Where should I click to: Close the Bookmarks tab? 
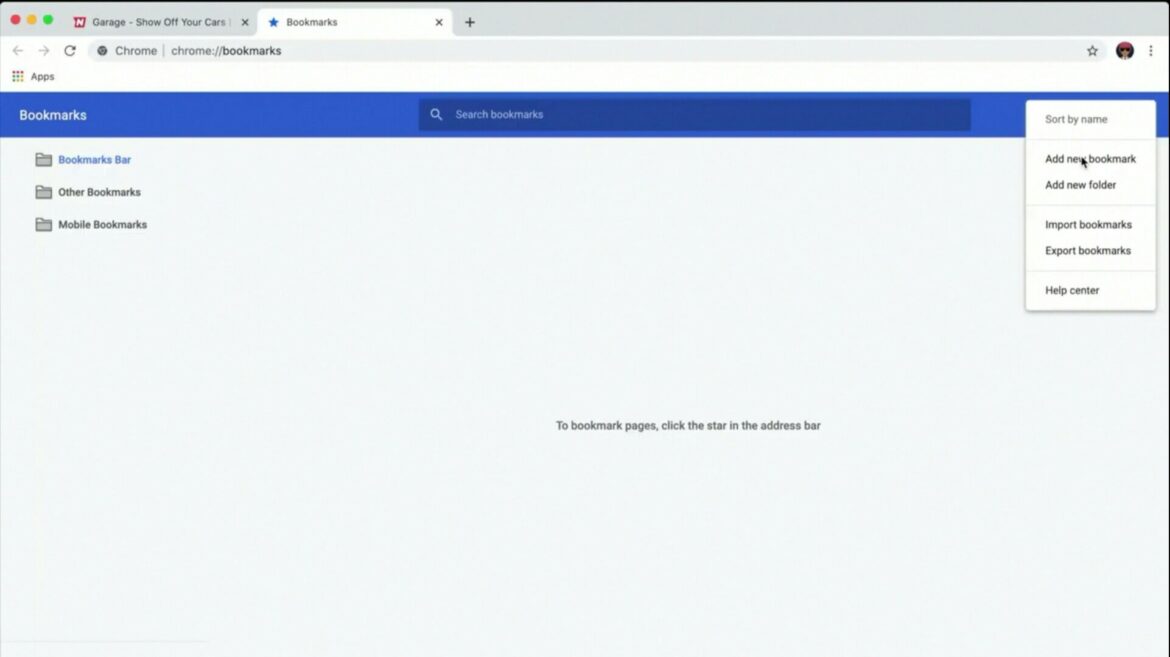(438, 22)
